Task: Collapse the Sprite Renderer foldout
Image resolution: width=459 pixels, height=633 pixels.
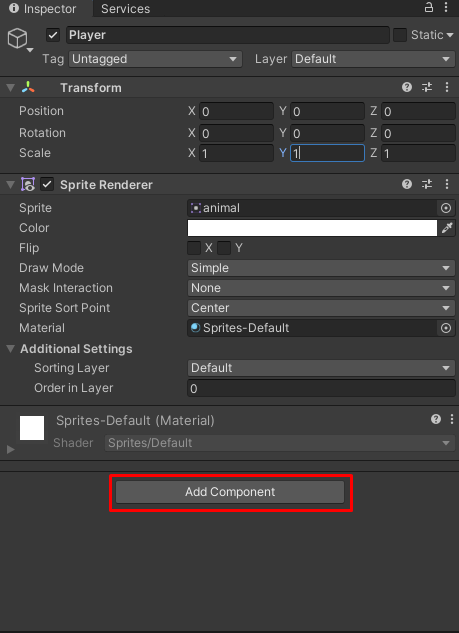Action: tap(10, 185)
